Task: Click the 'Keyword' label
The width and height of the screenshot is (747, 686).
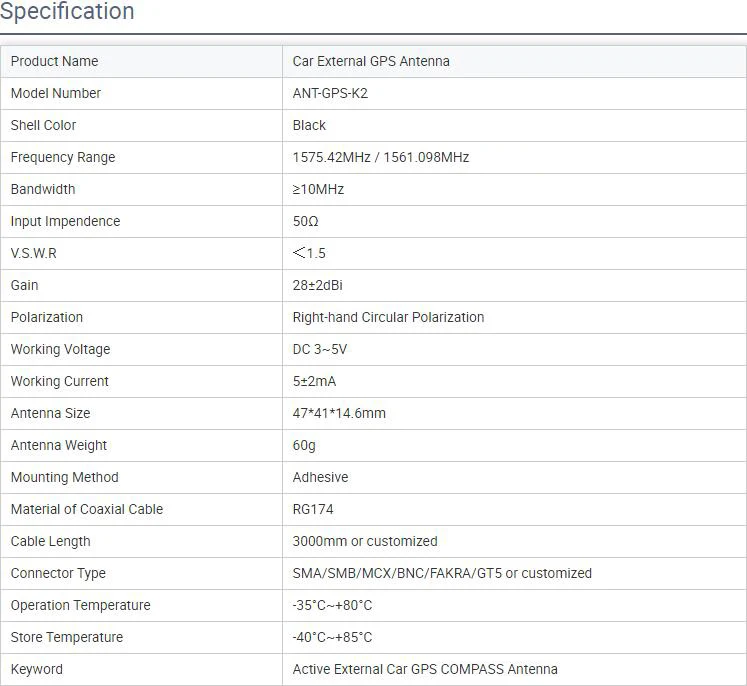Action: (x=37, y=669)
